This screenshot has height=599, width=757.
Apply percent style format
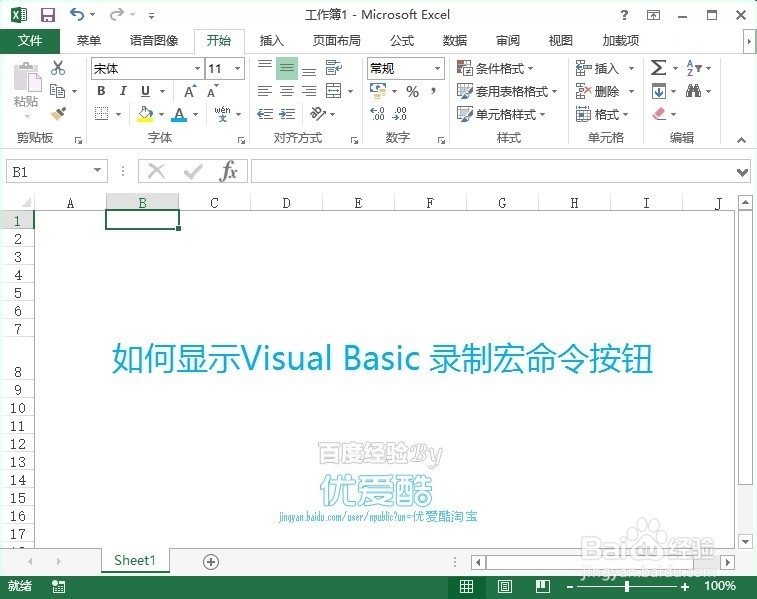(412, 91)
